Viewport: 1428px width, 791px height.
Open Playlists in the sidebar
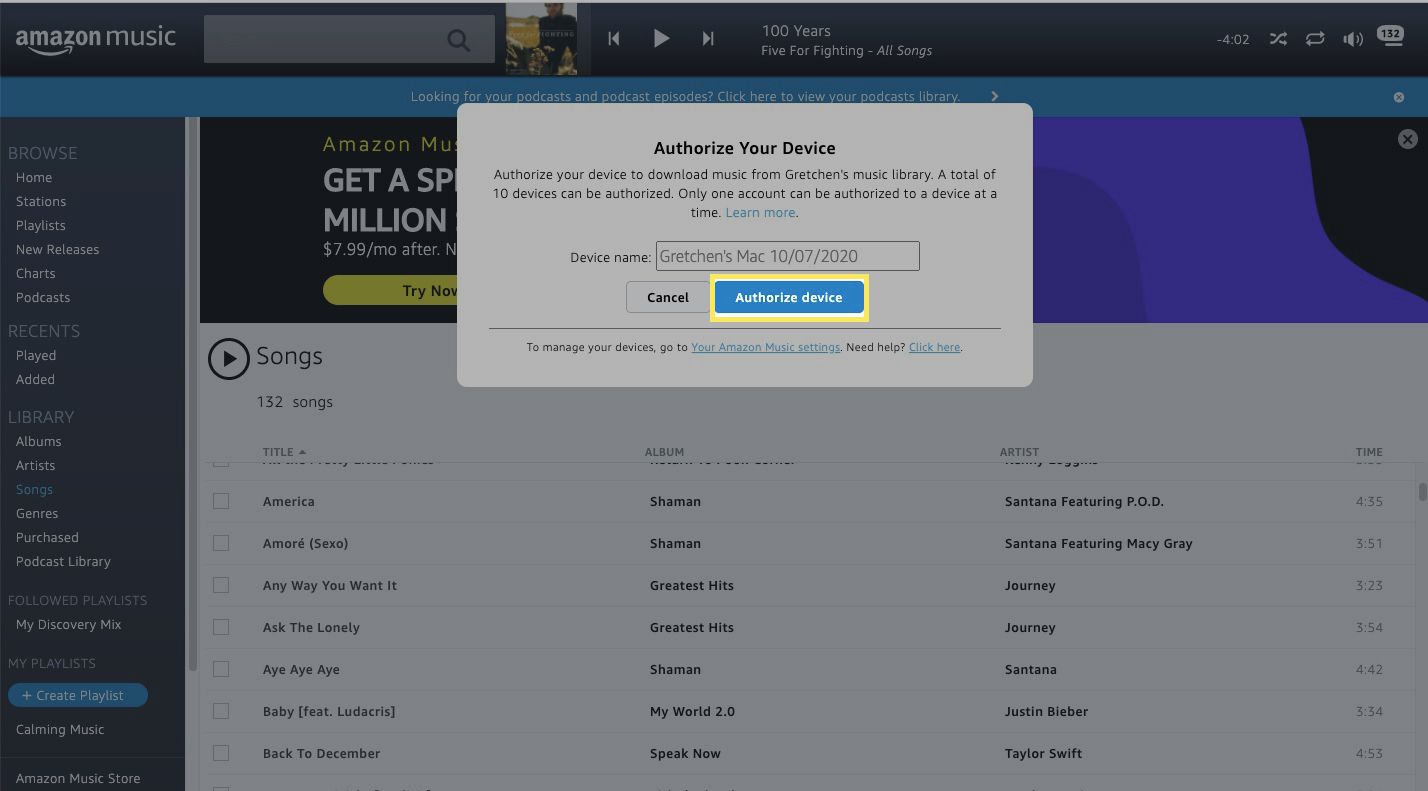(x=40, y=225)
